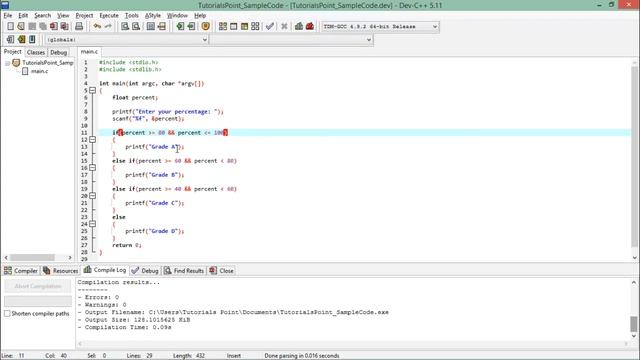Open the Execute menu
This screenshot has height=360, width=640.
click(109, 16)
